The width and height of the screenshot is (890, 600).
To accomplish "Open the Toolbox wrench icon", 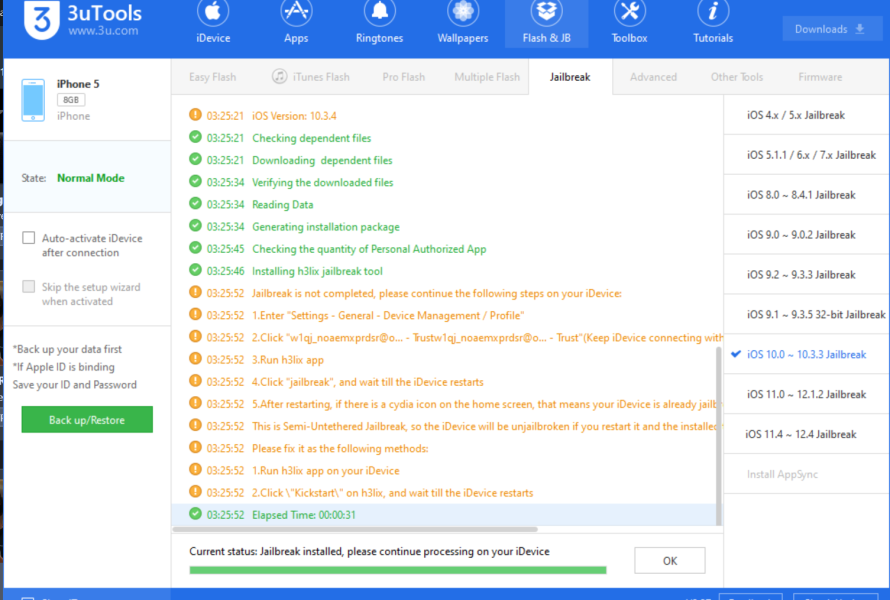I will point(629,13).
